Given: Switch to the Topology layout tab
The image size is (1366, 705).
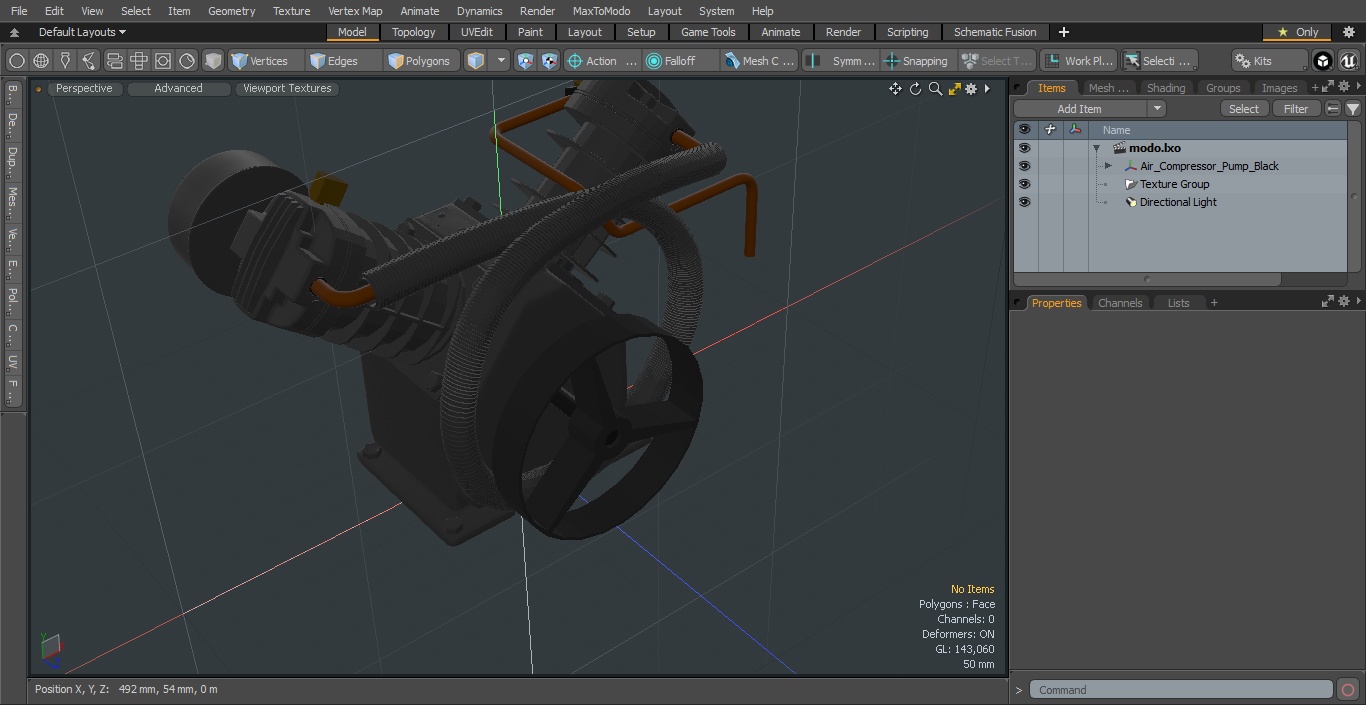Looking at the screenshot, I should 414,32.
